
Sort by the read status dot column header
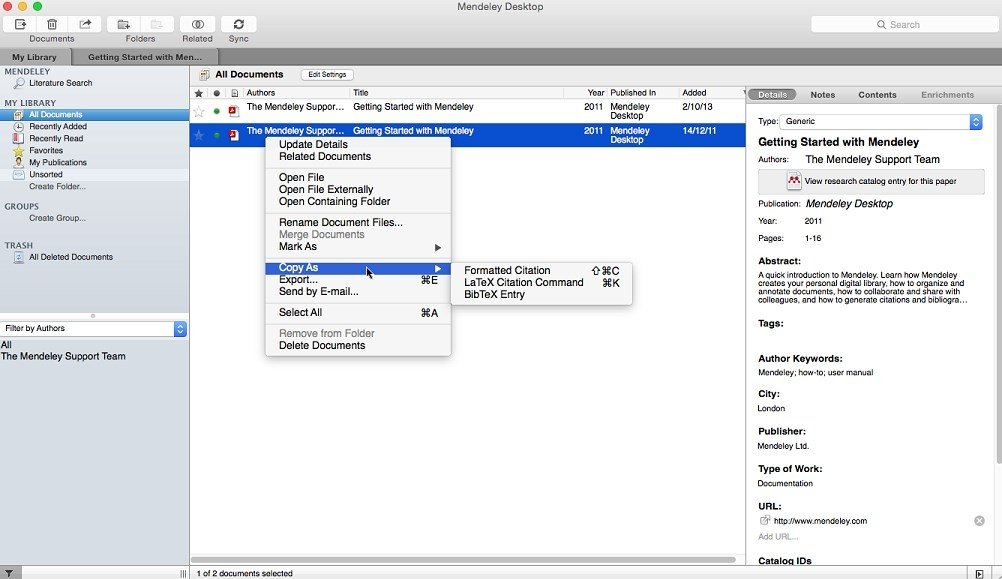[217, 93]
